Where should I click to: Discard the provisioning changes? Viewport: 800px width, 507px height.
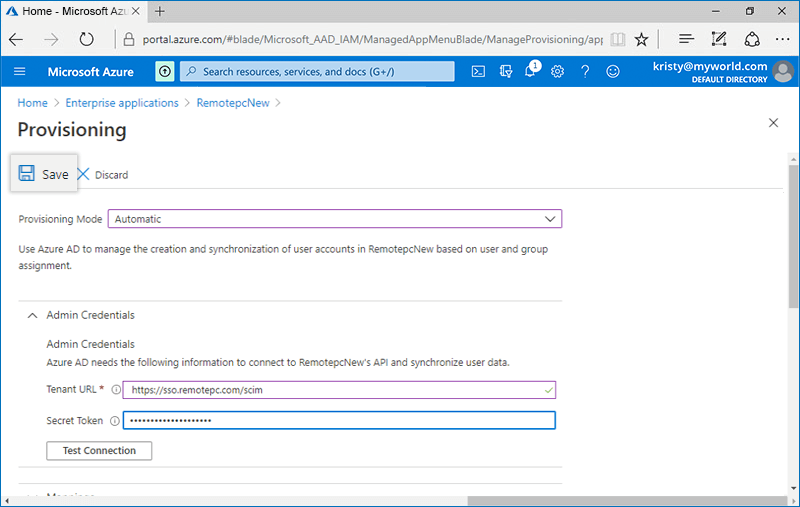tap(103, 175)
